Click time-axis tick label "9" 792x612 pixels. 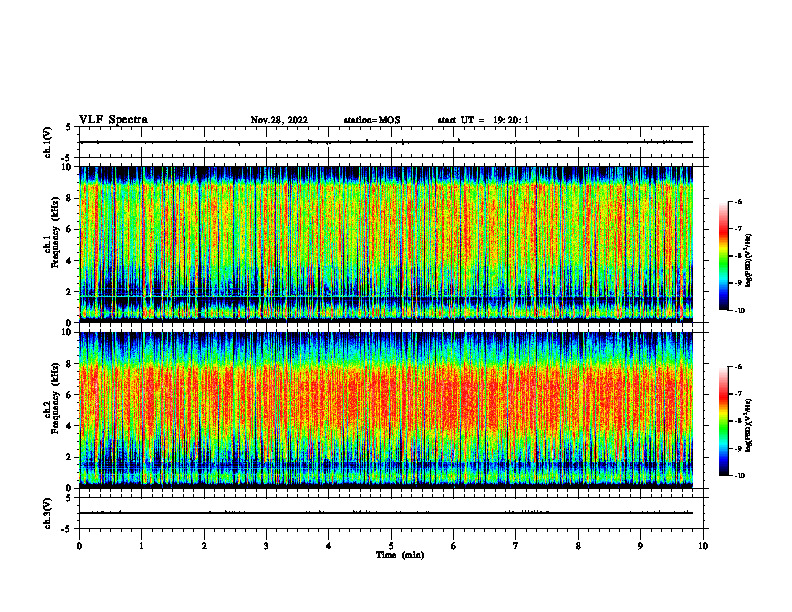pos(640,546)
